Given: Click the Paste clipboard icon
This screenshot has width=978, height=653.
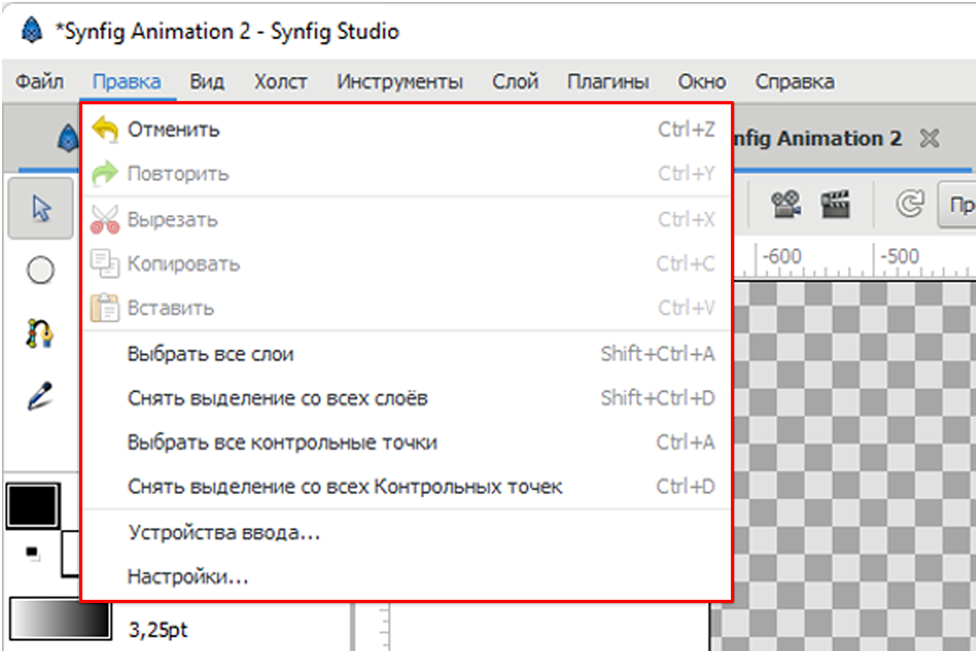Looking at the screenshot, I should [105, 307].
